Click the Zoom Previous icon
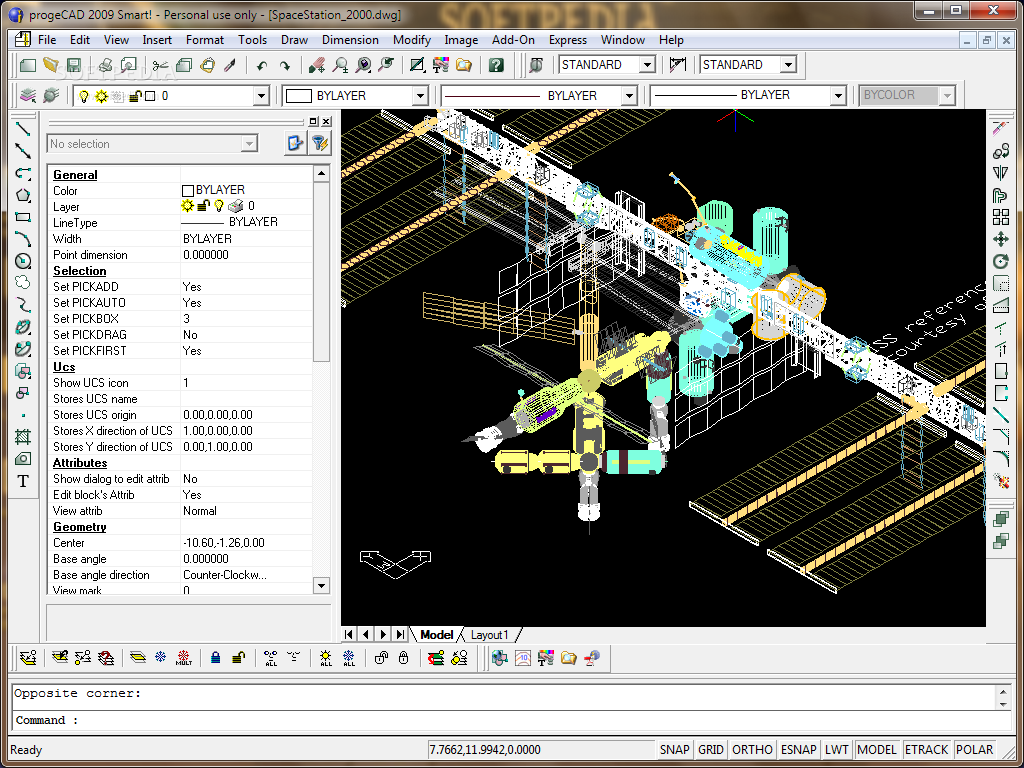Screen dimensions: 1024x768 click(x=387, y=65)
